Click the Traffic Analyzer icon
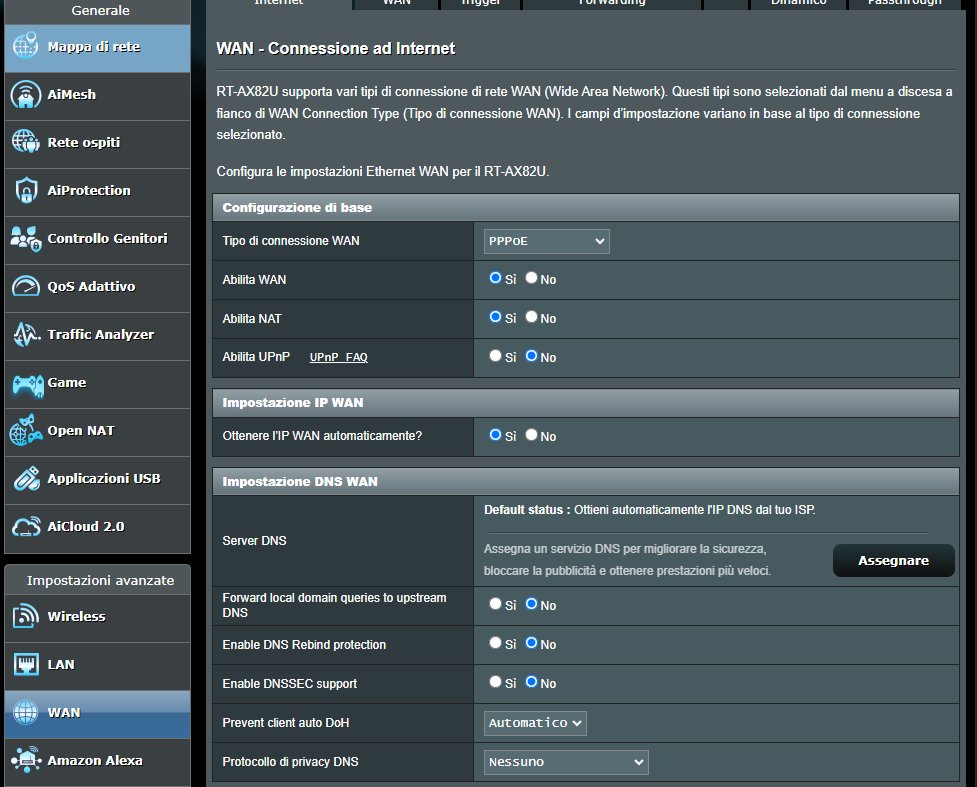The height and width of the screenshot is (787, 977). point(26,335)
